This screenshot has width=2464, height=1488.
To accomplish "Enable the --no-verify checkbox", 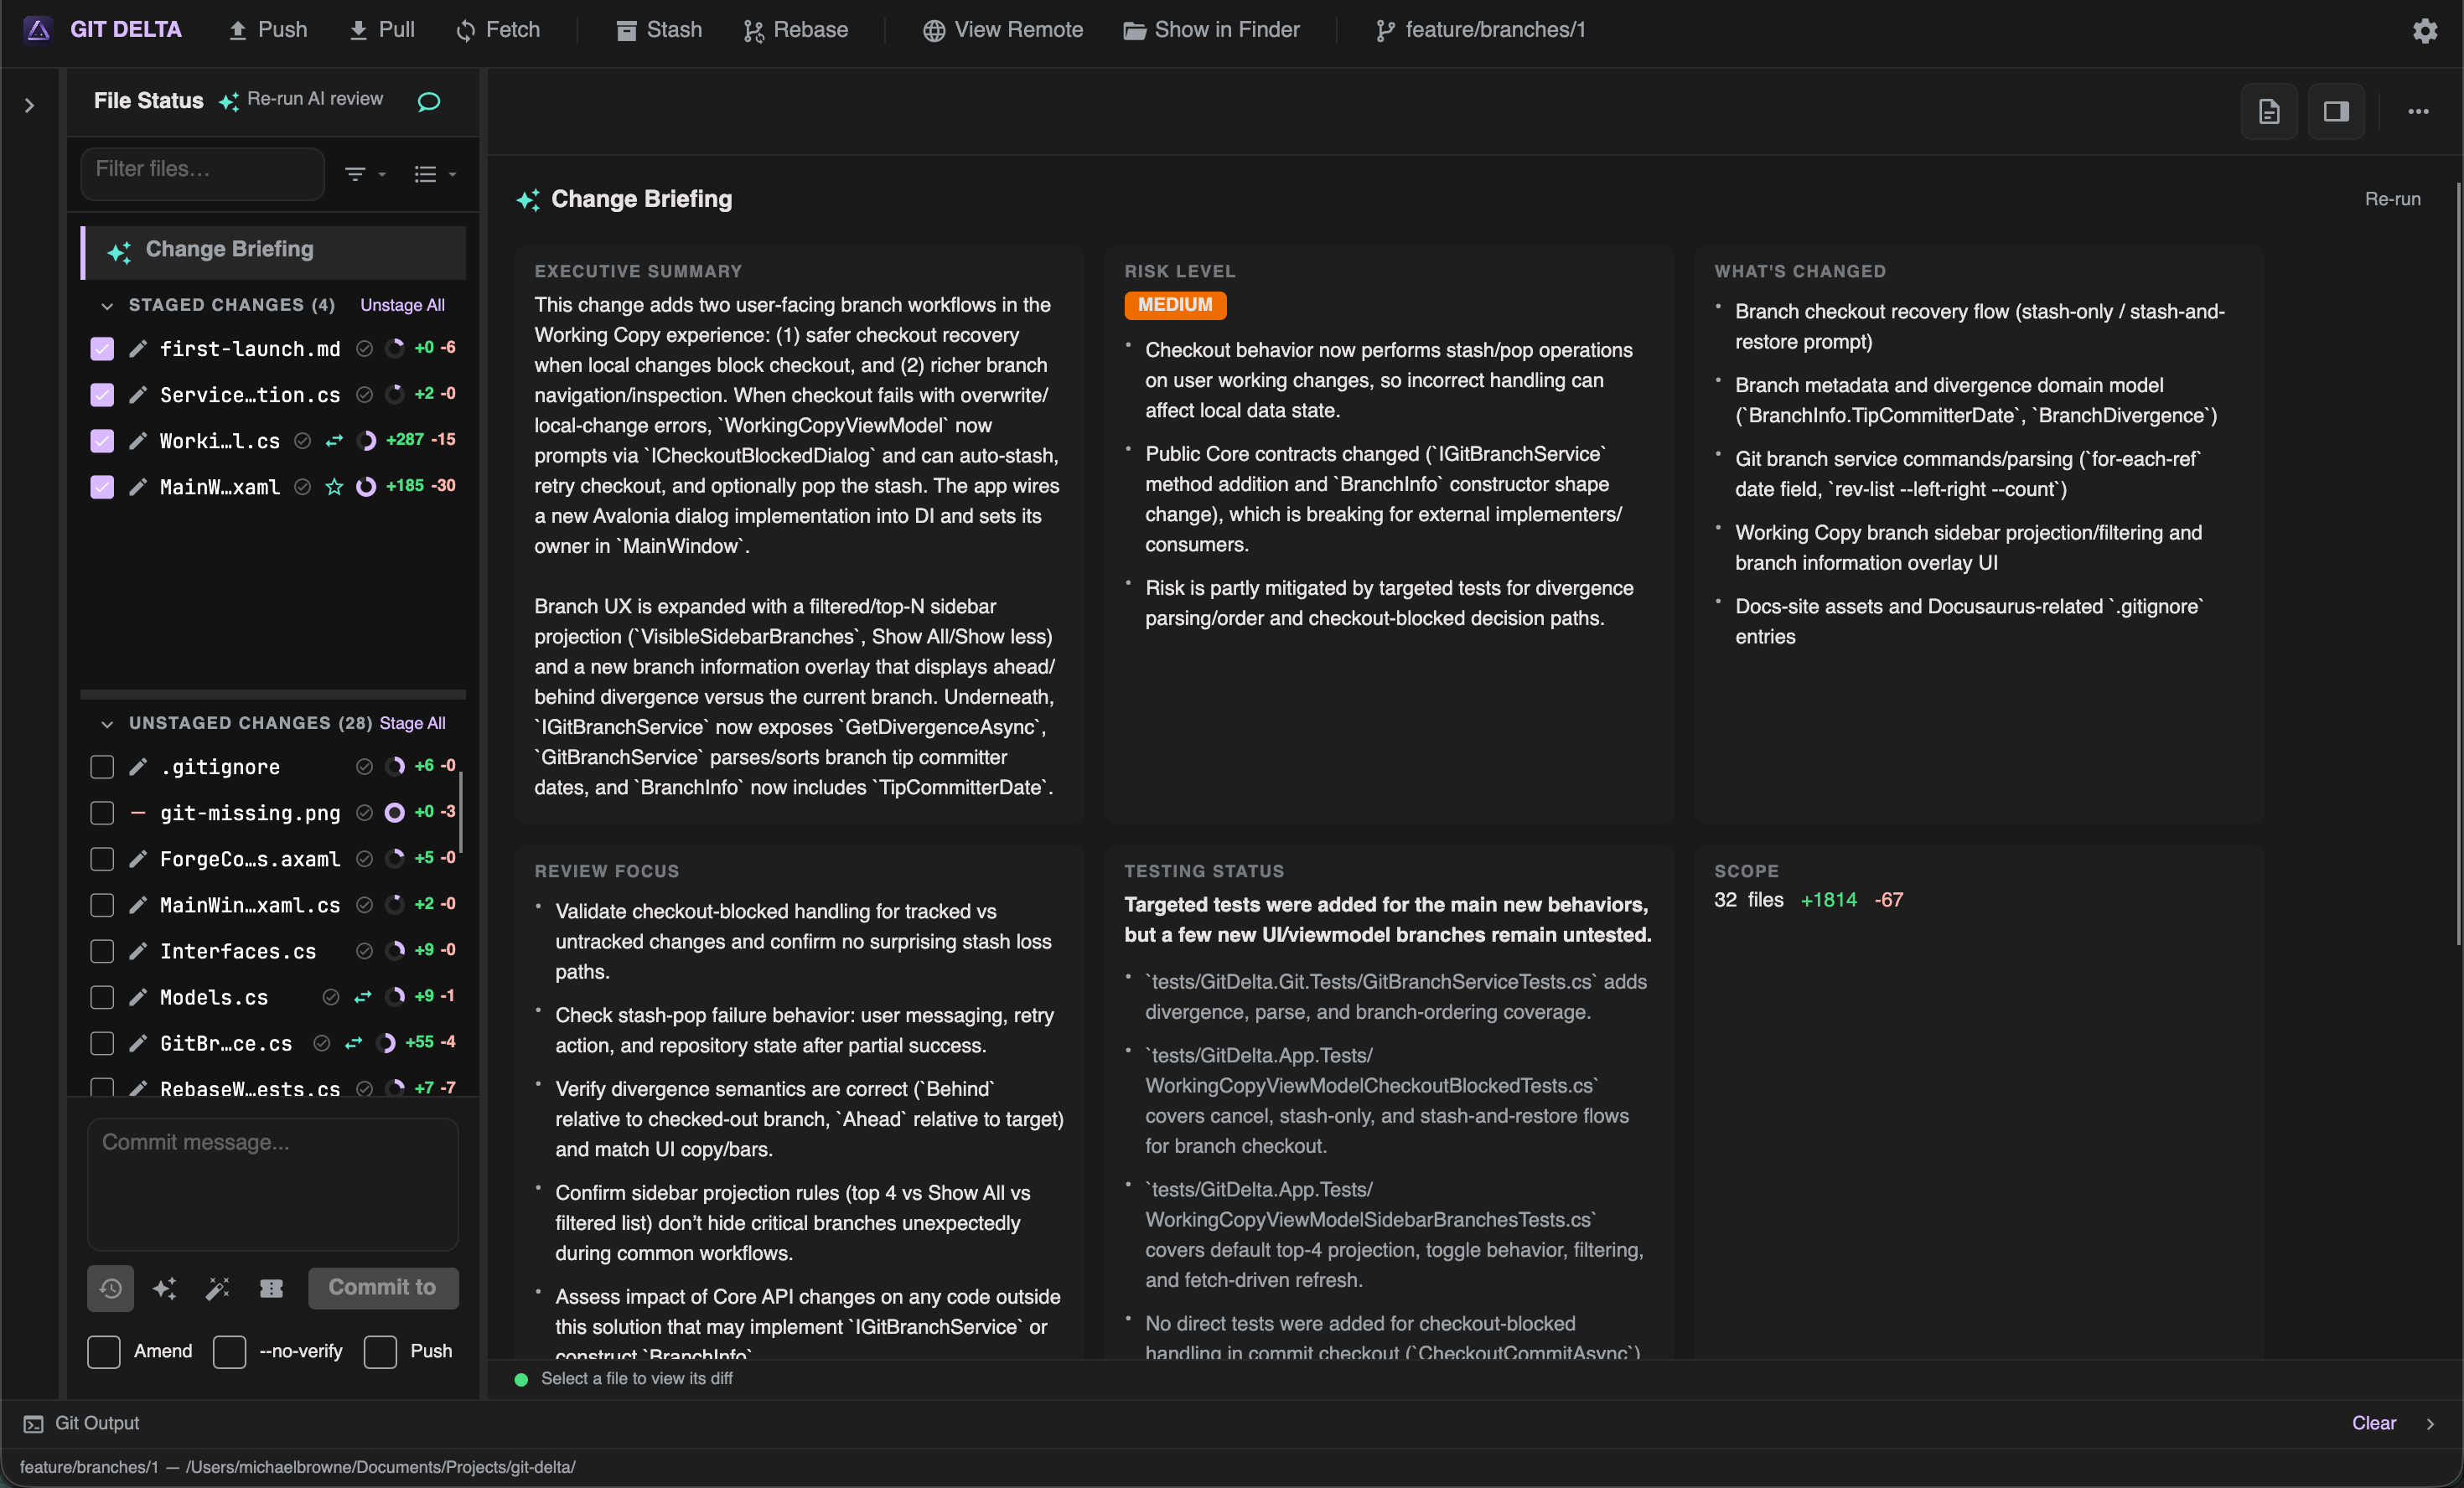I will [x=229, y=1352].
